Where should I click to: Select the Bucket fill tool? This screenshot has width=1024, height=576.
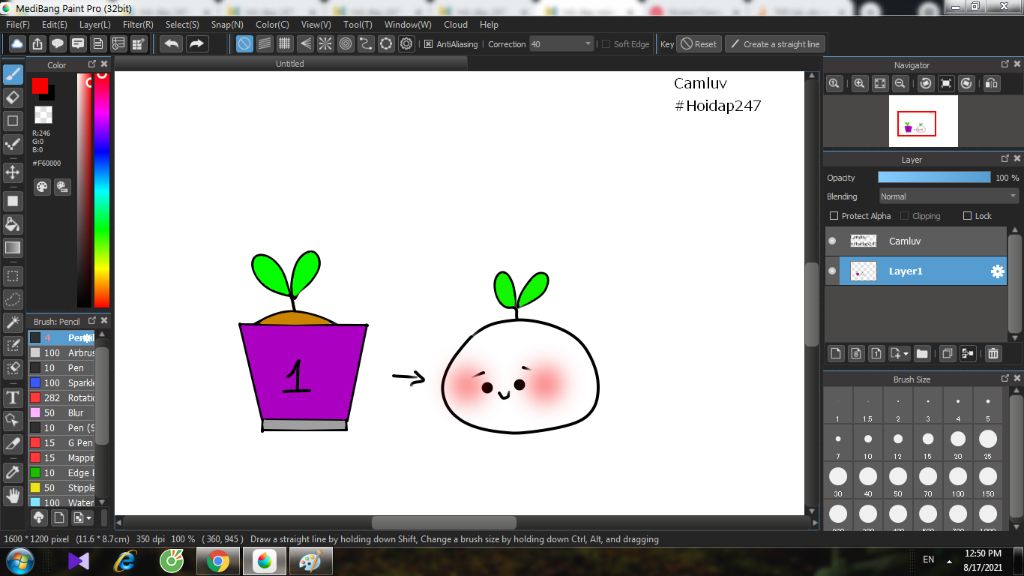[x=12, y=225]
